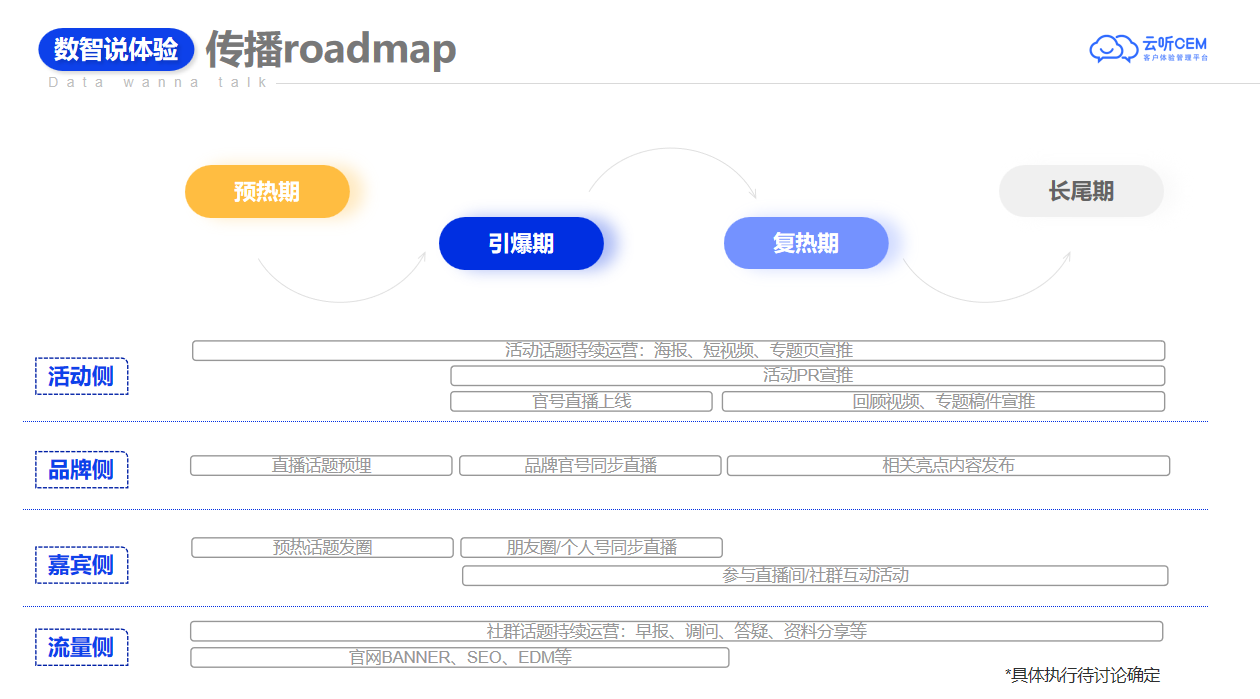Click the 传播roadmap title text
Image resolution: width=1260 pixels, height=699 pixels.
pyautogui.click(x=331, y=49)
